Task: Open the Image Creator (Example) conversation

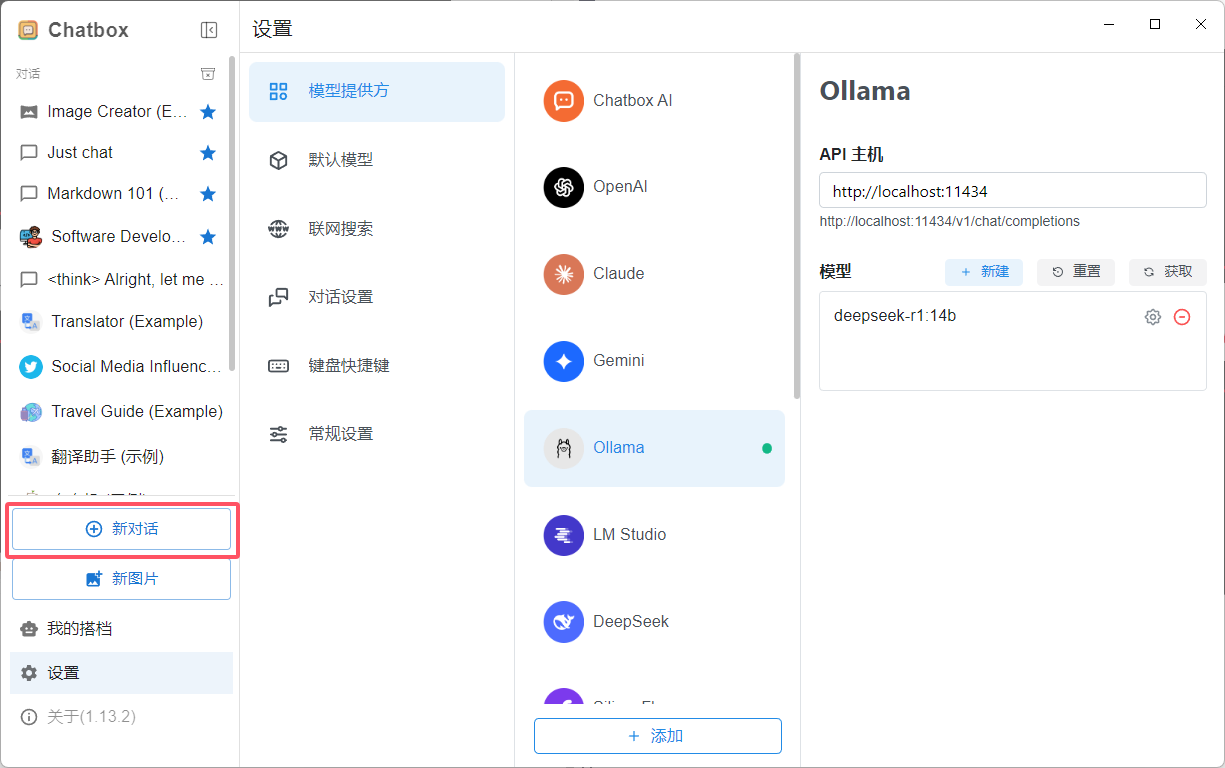Action: pos(118,112)
